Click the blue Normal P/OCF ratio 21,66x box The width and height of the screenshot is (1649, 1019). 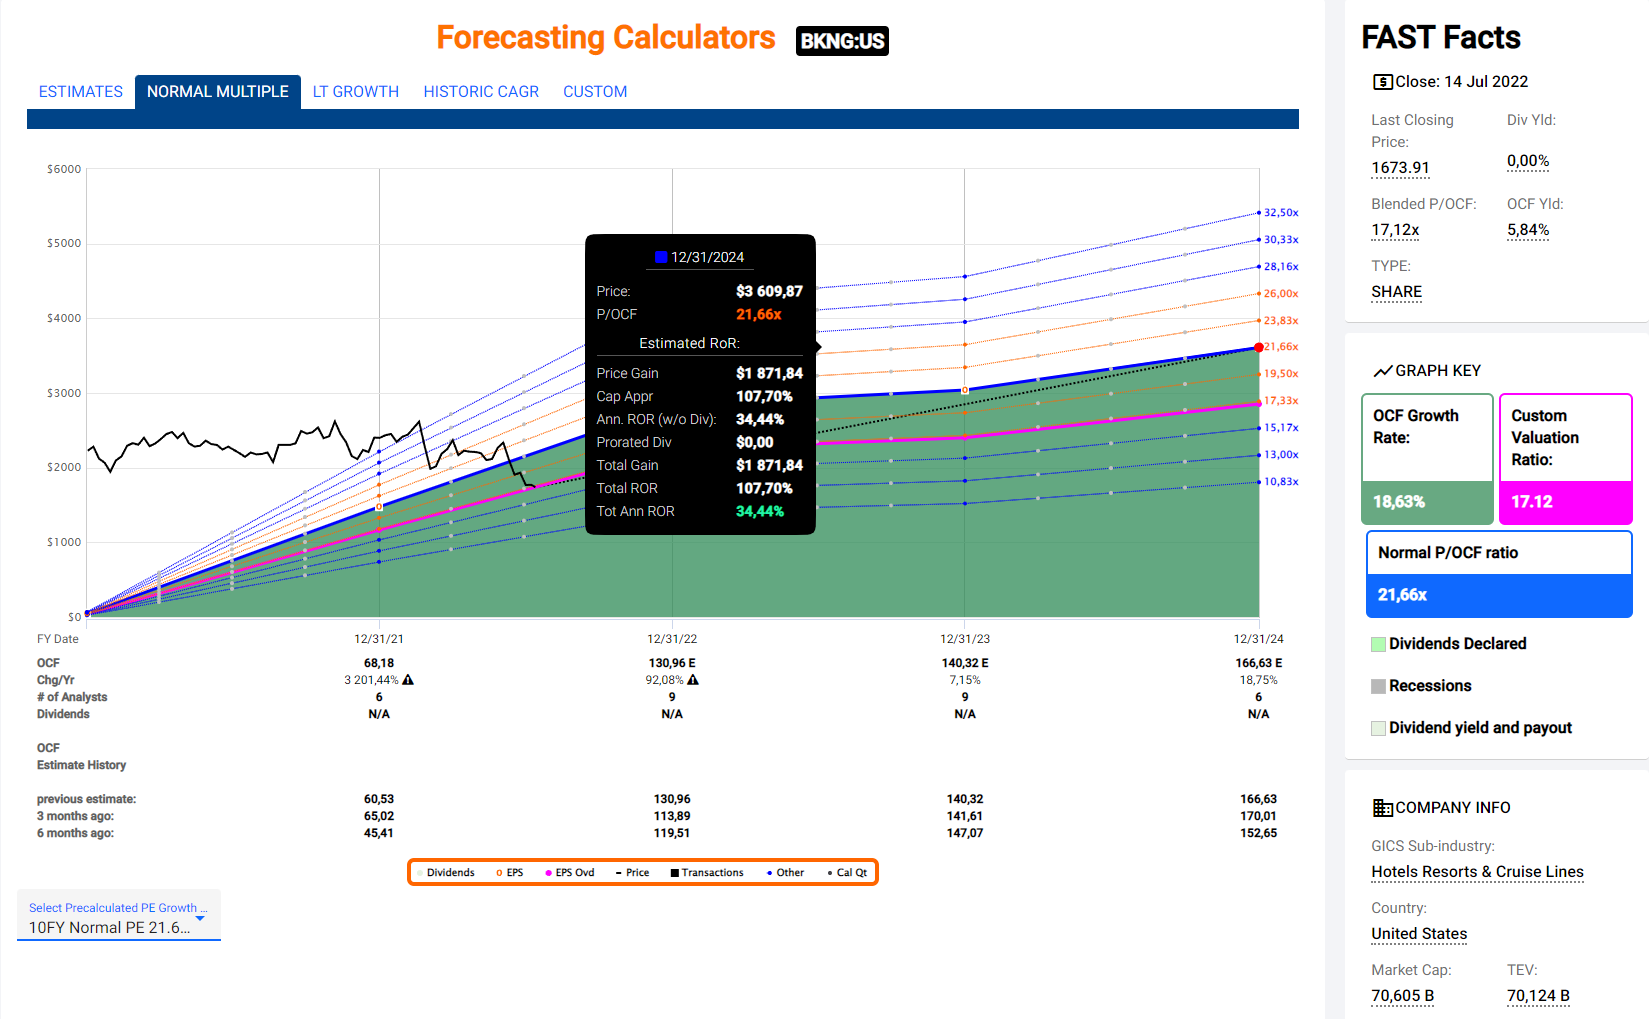pyautogui.click(x=1498, y=595)
